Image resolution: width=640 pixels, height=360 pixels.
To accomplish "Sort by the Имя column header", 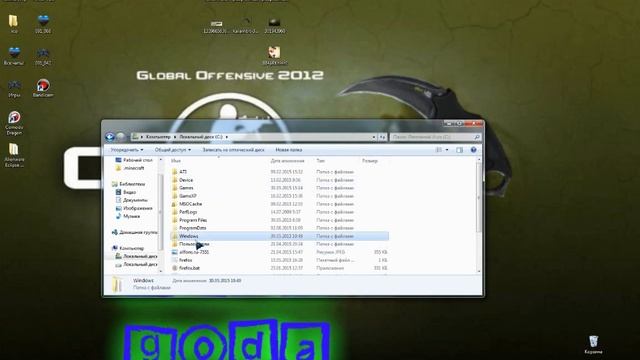I will point(176,161).
